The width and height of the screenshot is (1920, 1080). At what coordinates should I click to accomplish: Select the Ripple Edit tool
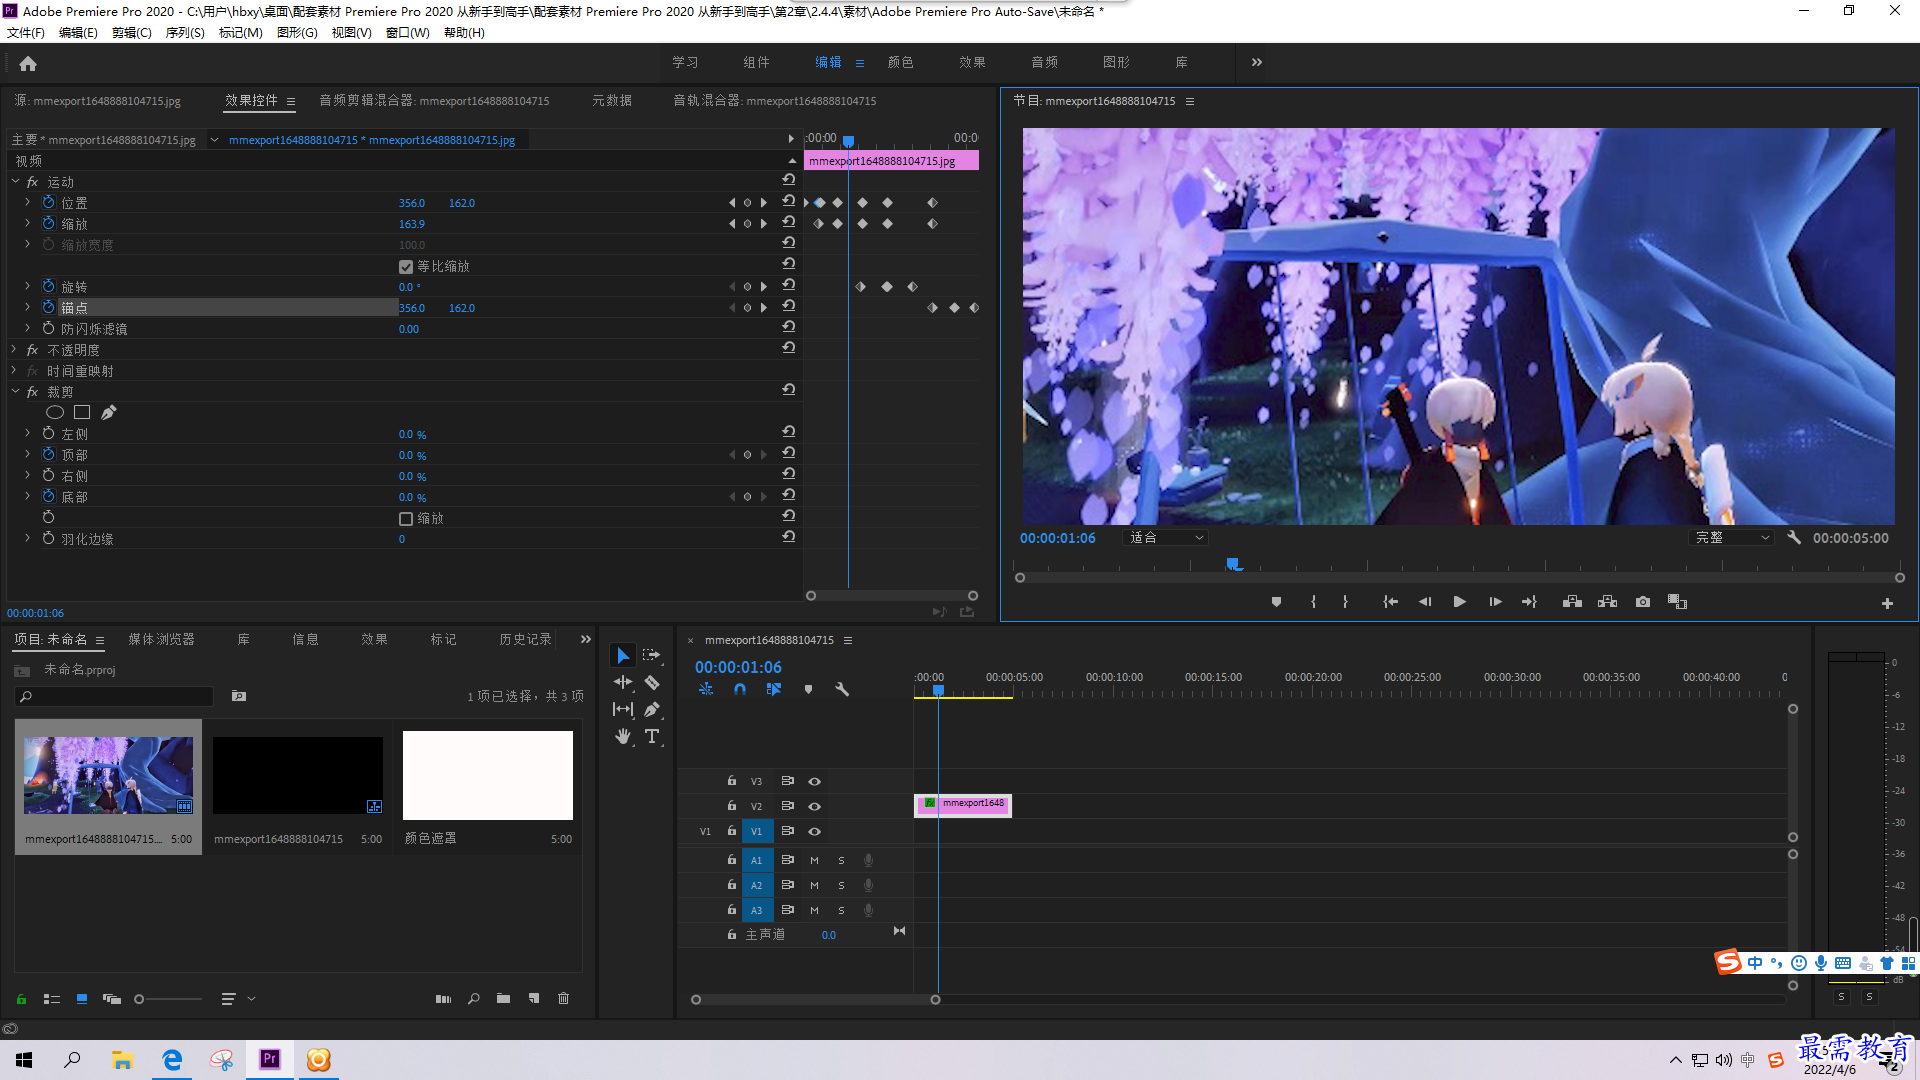pos(623,683)
